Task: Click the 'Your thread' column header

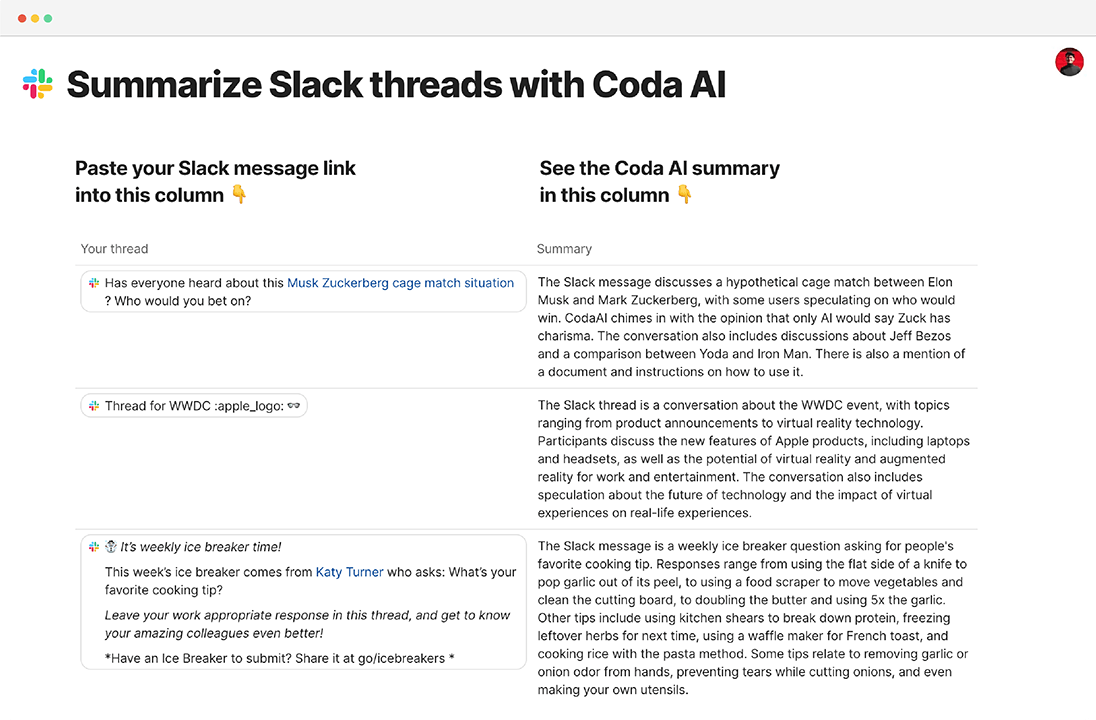Action: tap(115, 249)
